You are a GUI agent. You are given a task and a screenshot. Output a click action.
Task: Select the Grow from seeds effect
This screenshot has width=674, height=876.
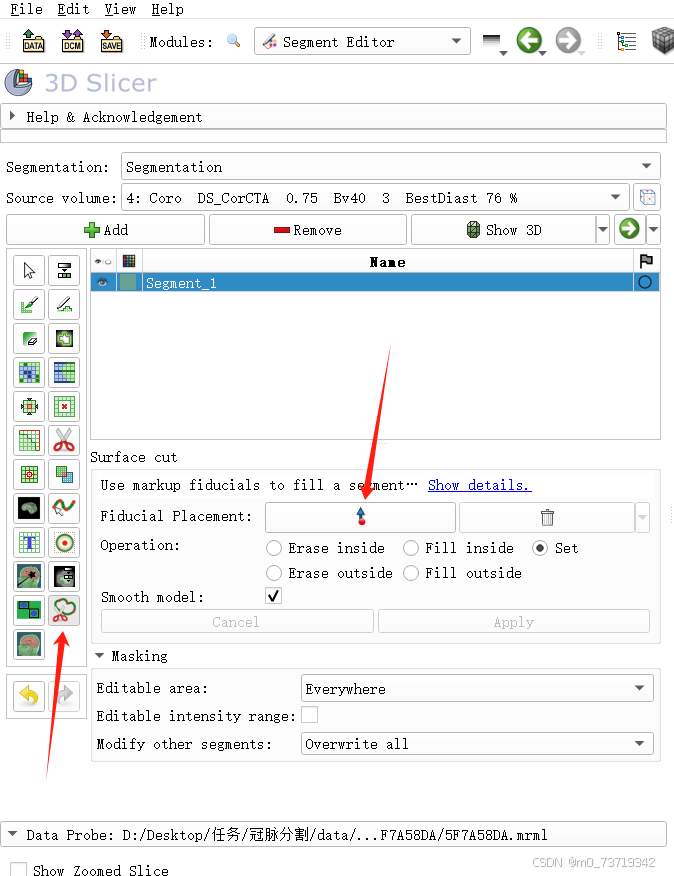point(29,373)
